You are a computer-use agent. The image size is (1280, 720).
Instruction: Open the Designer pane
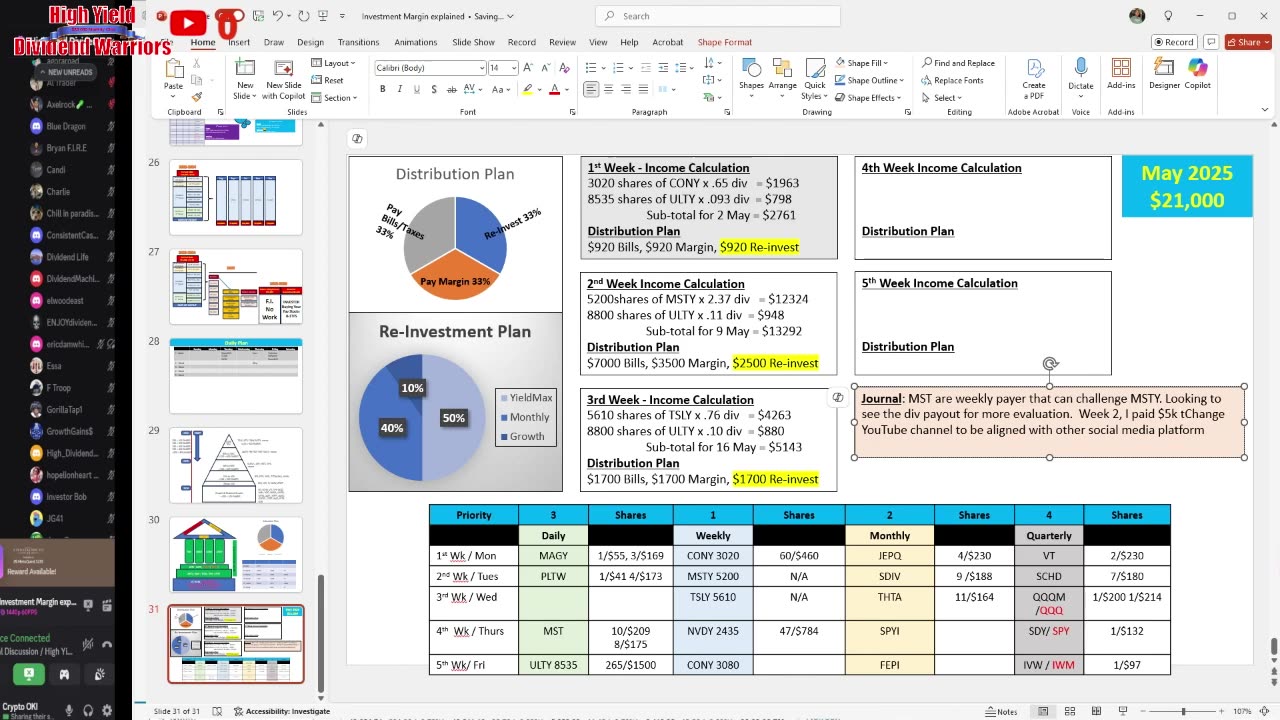pos(1164,73)
